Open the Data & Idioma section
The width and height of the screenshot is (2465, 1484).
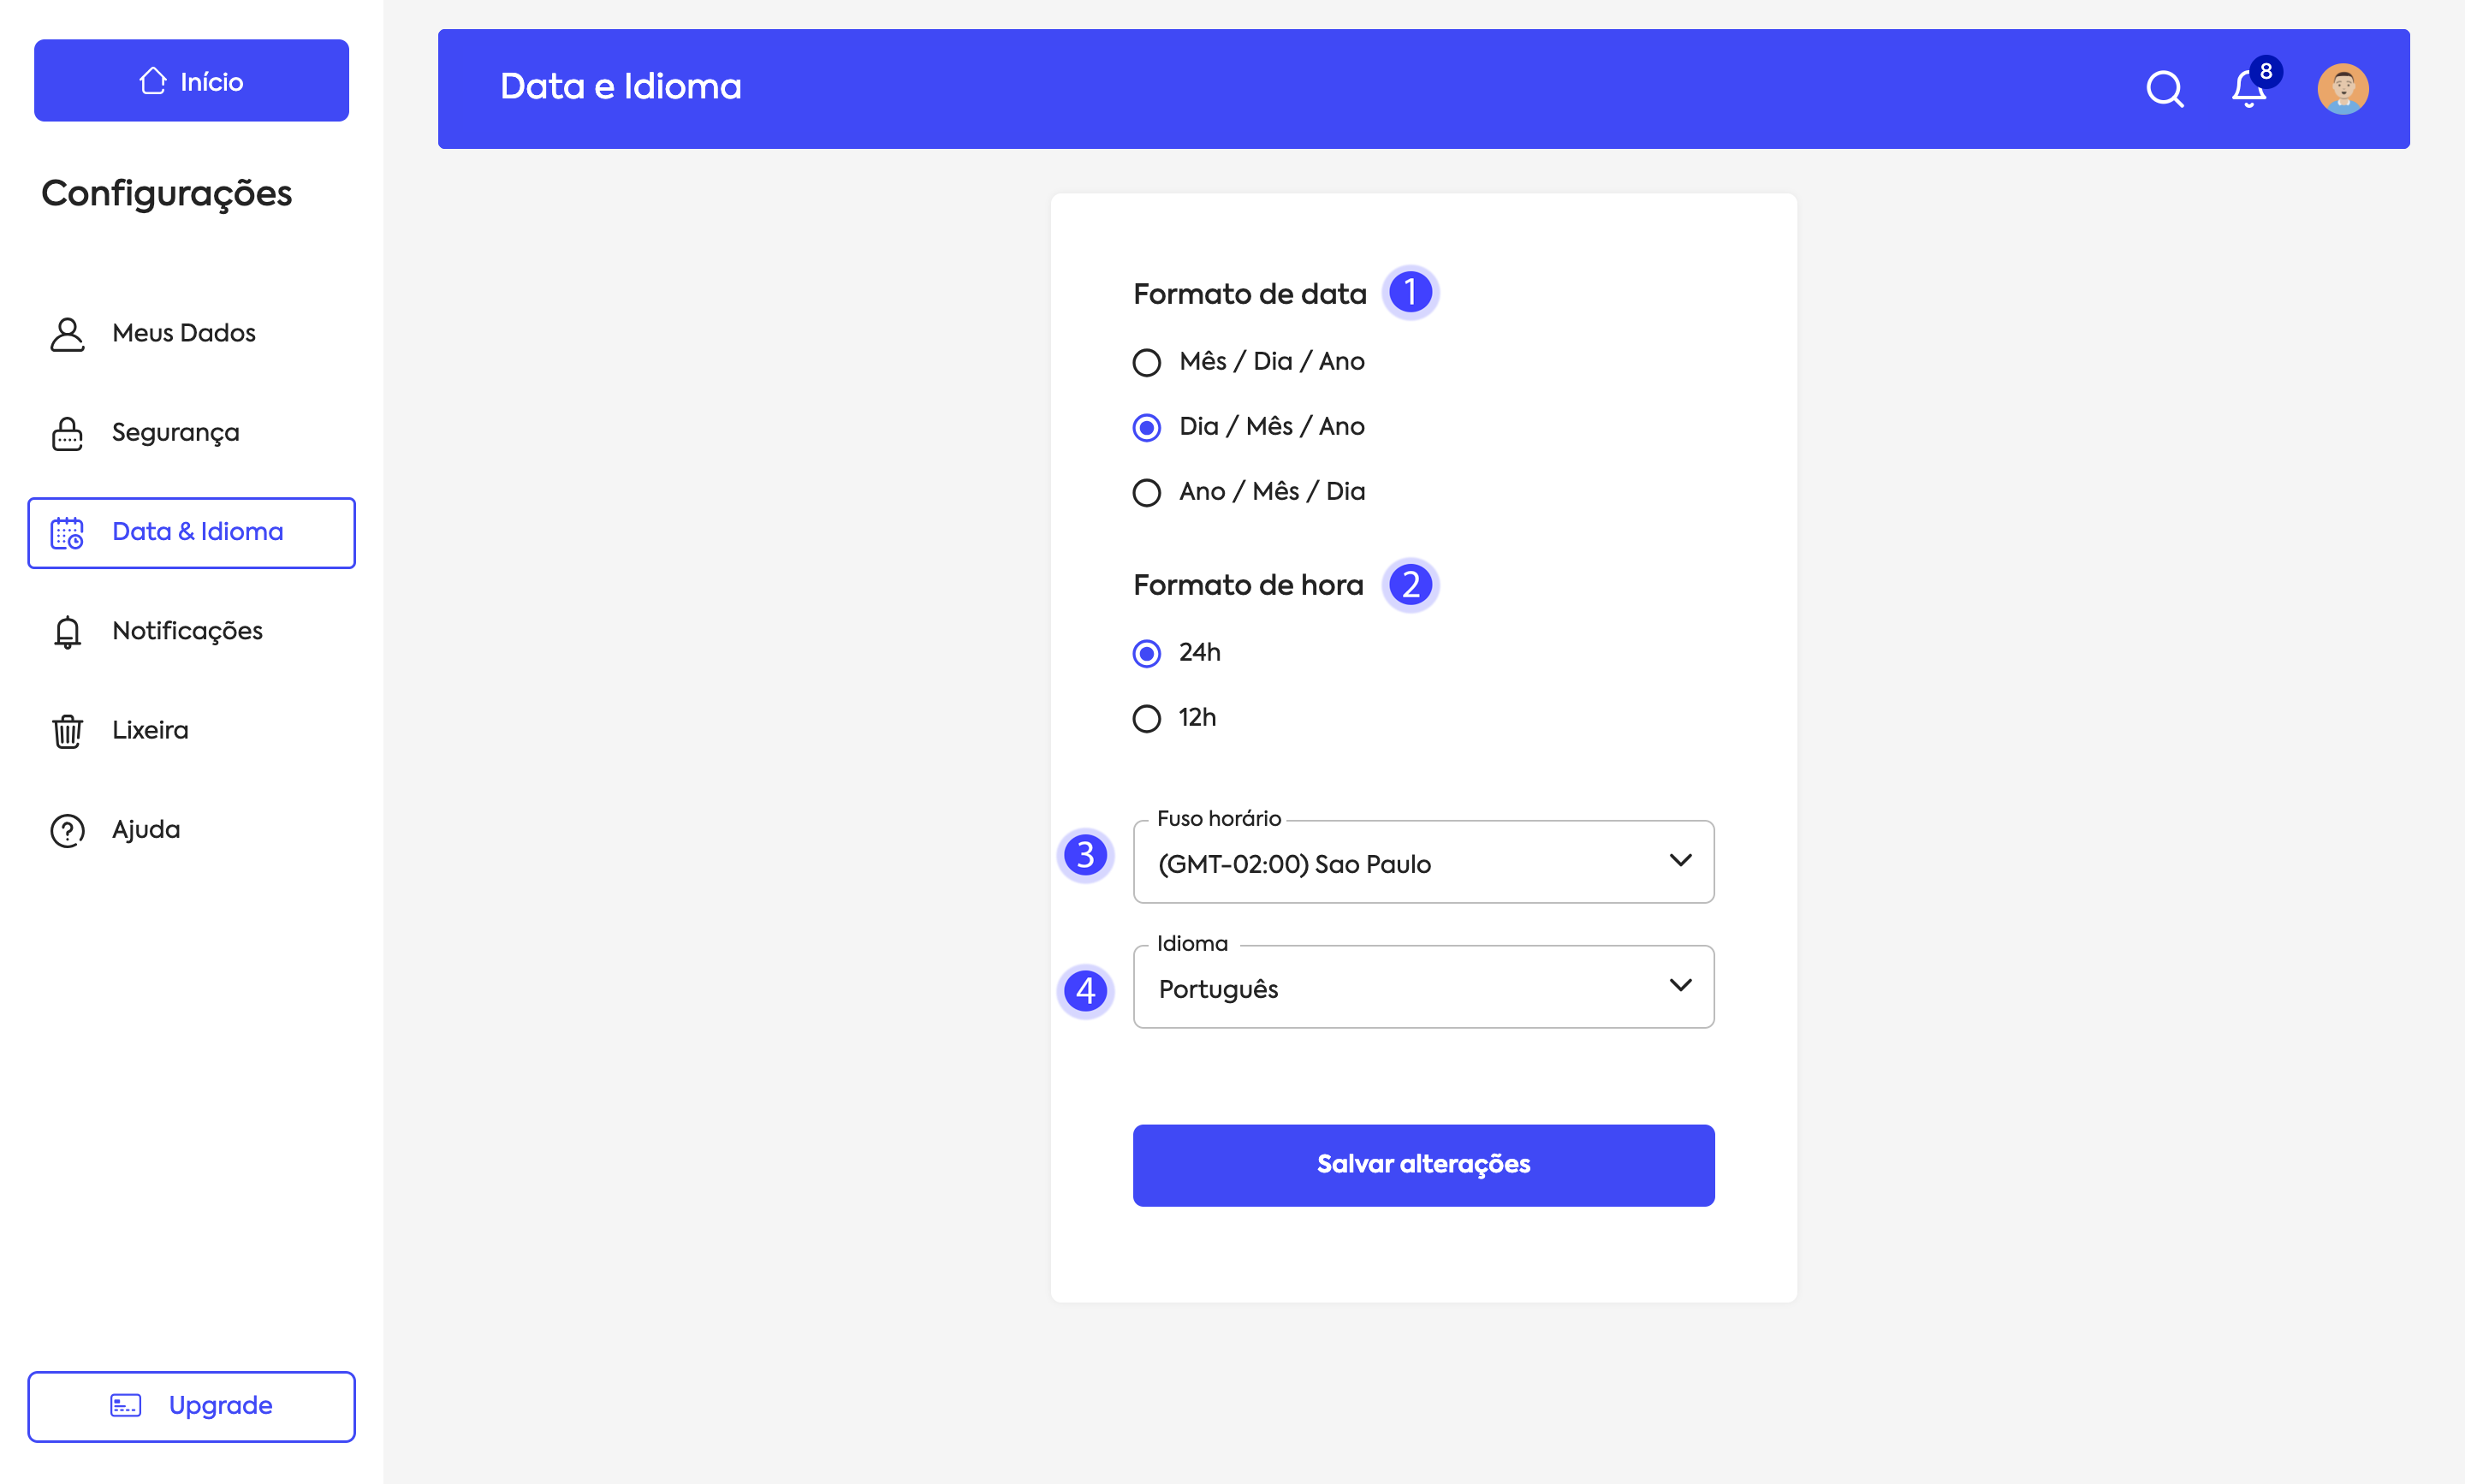191,532
